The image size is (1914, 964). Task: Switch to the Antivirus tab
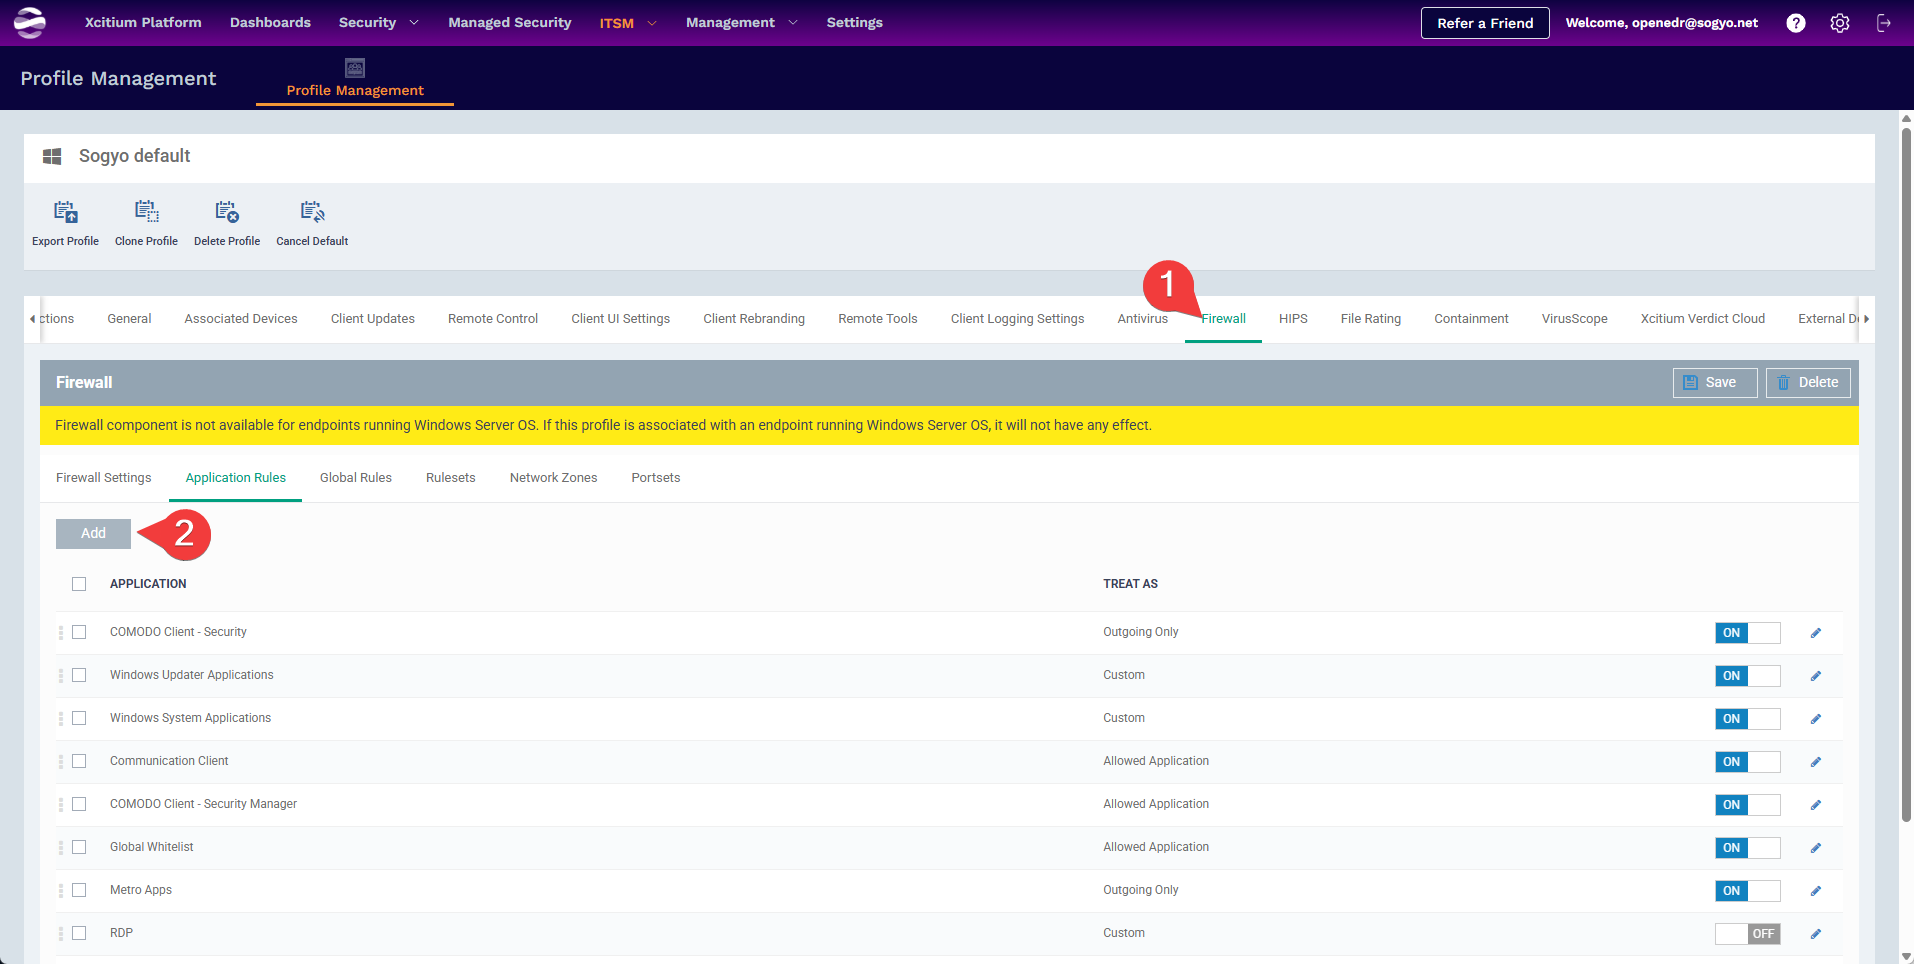click(x=1142, y=319)
